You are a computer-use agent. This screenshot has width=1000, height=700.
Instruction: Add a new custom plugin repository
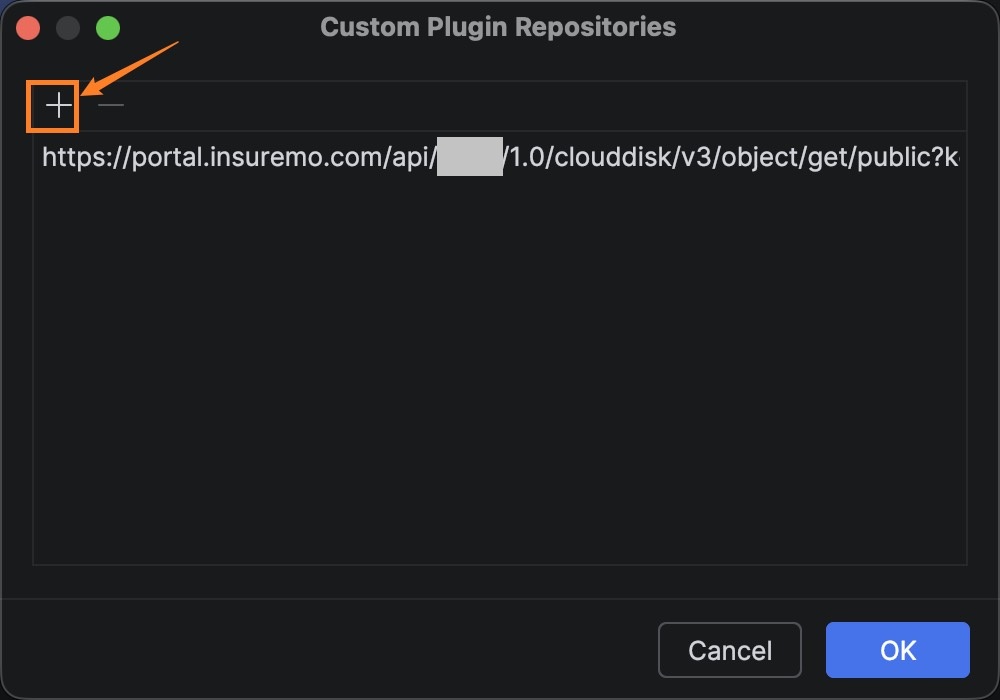pos(58,105)
